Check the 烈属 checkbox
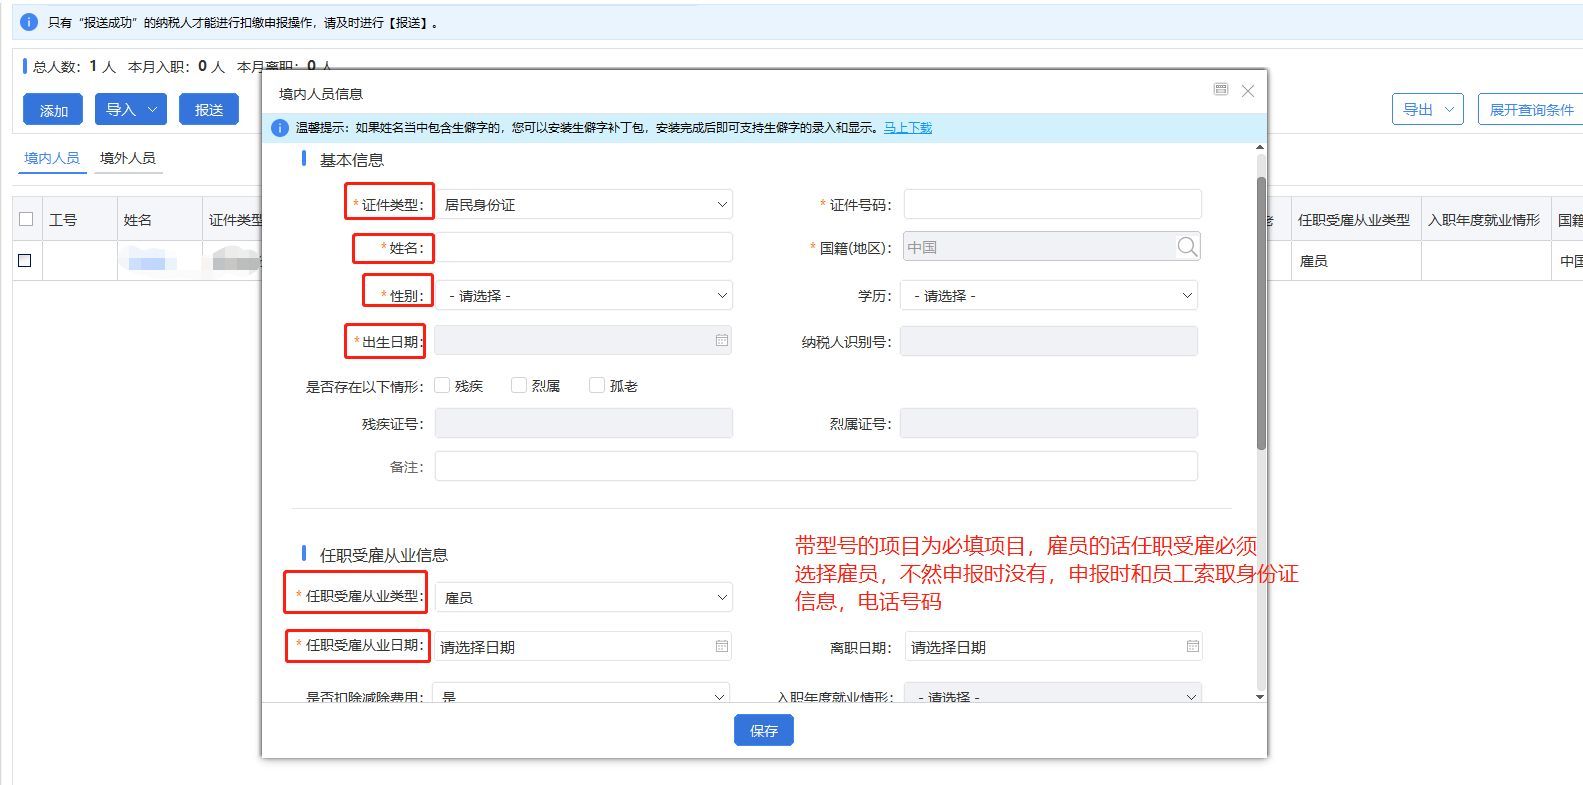 [x=519, y=386]
